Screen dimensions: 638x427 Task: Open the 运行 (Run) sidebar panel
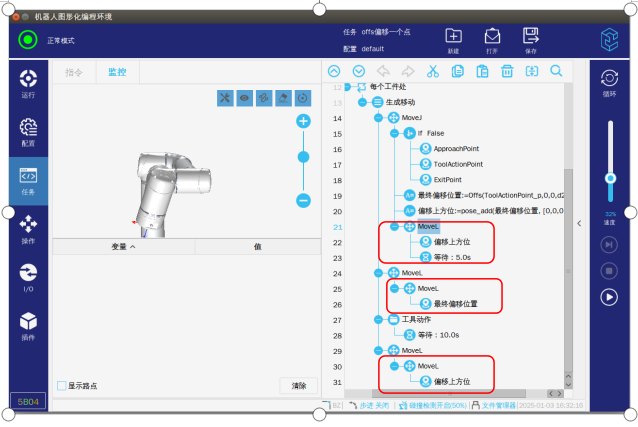[28, 83]
